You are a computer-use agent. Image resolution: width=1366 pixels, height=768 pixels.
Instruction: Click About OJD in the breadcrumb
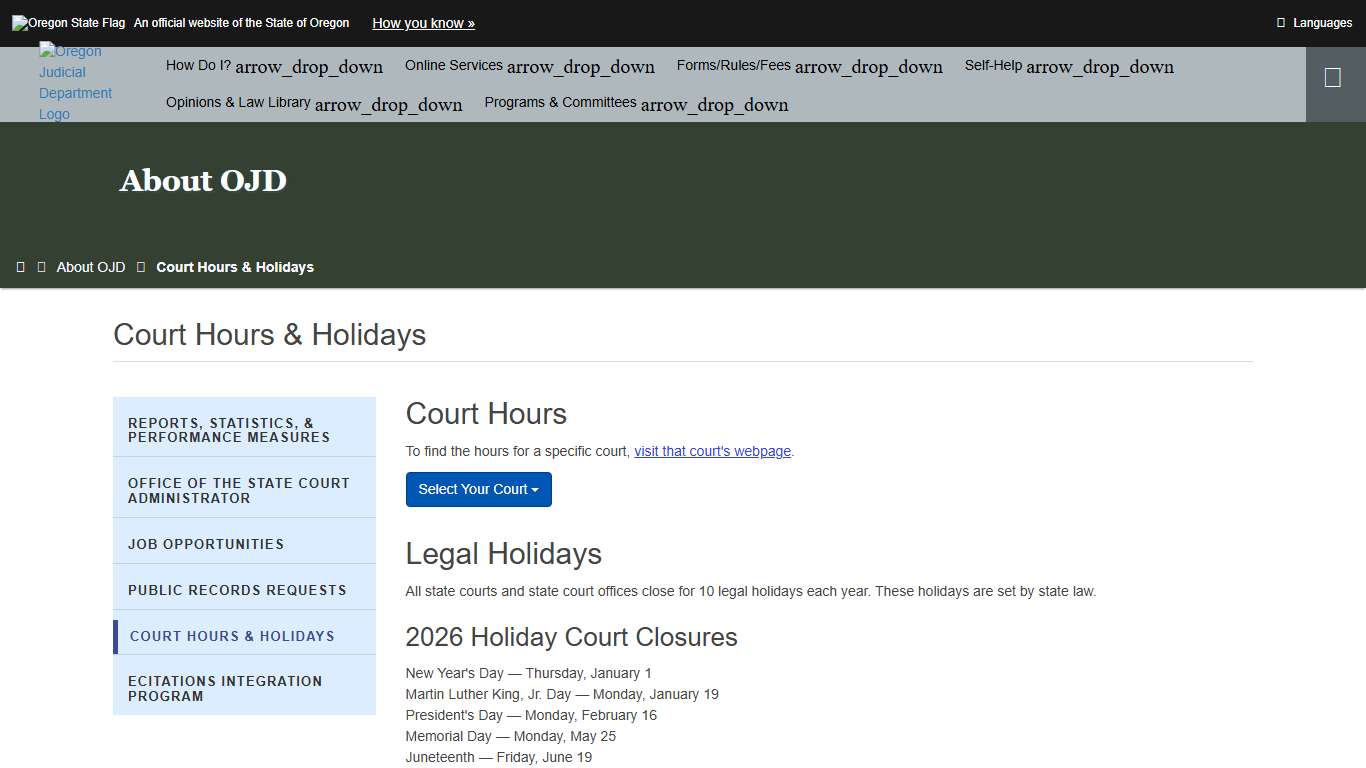[91, 266]
